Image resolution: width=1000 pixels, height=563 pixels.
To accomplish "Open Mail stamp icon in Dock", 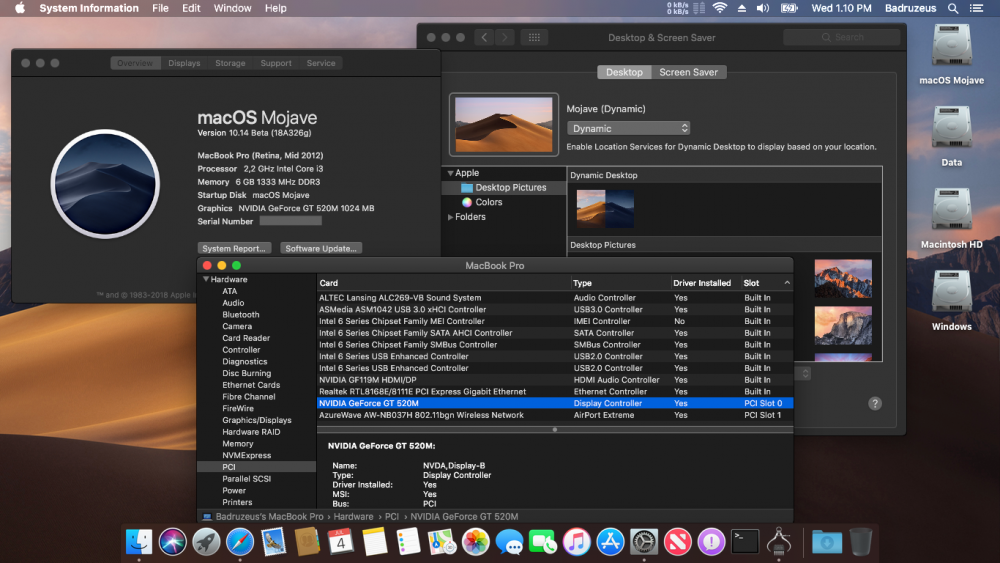I will coord(274,542).
